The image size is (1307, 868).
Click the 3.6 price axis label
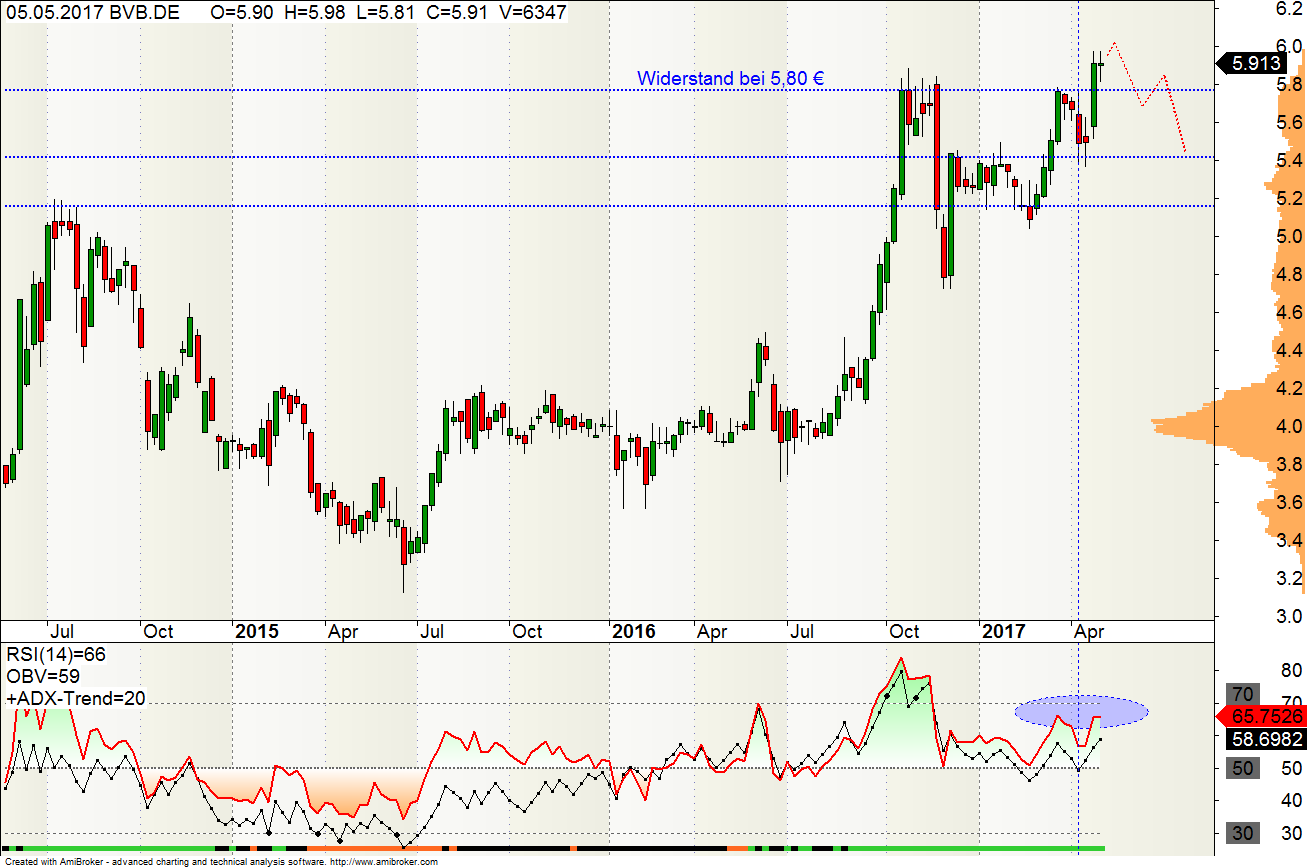click(1289, 502)
